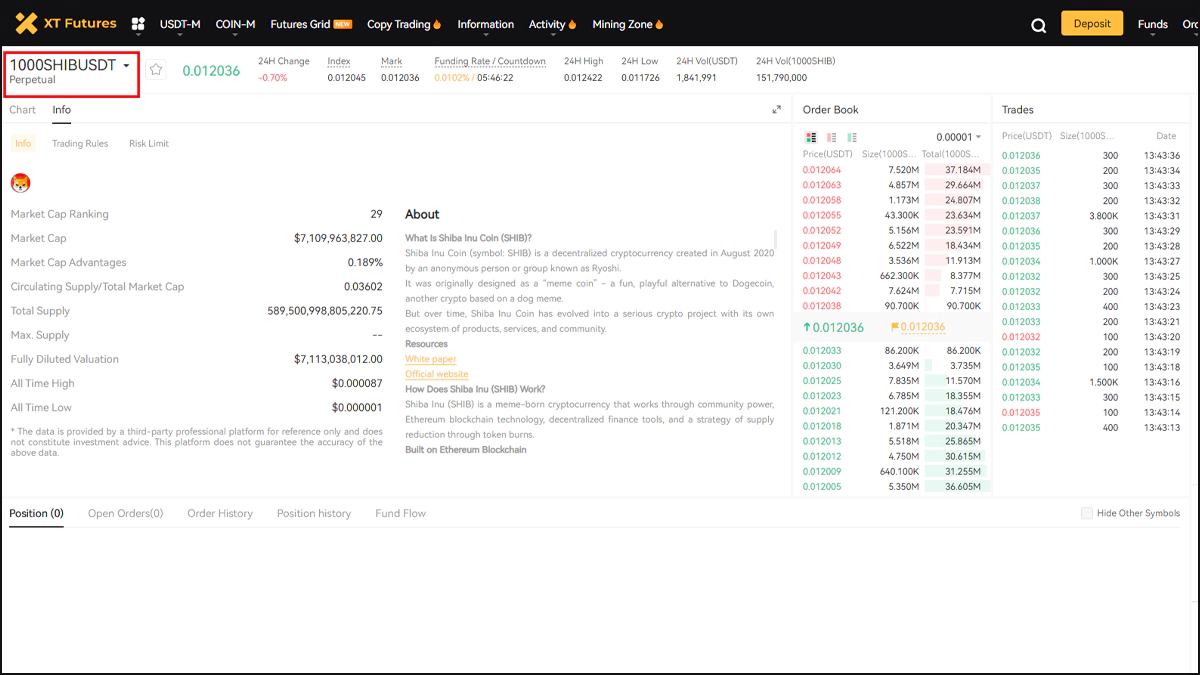
Task: Select the 0.012005 buy order row
Action: (892, 487)
